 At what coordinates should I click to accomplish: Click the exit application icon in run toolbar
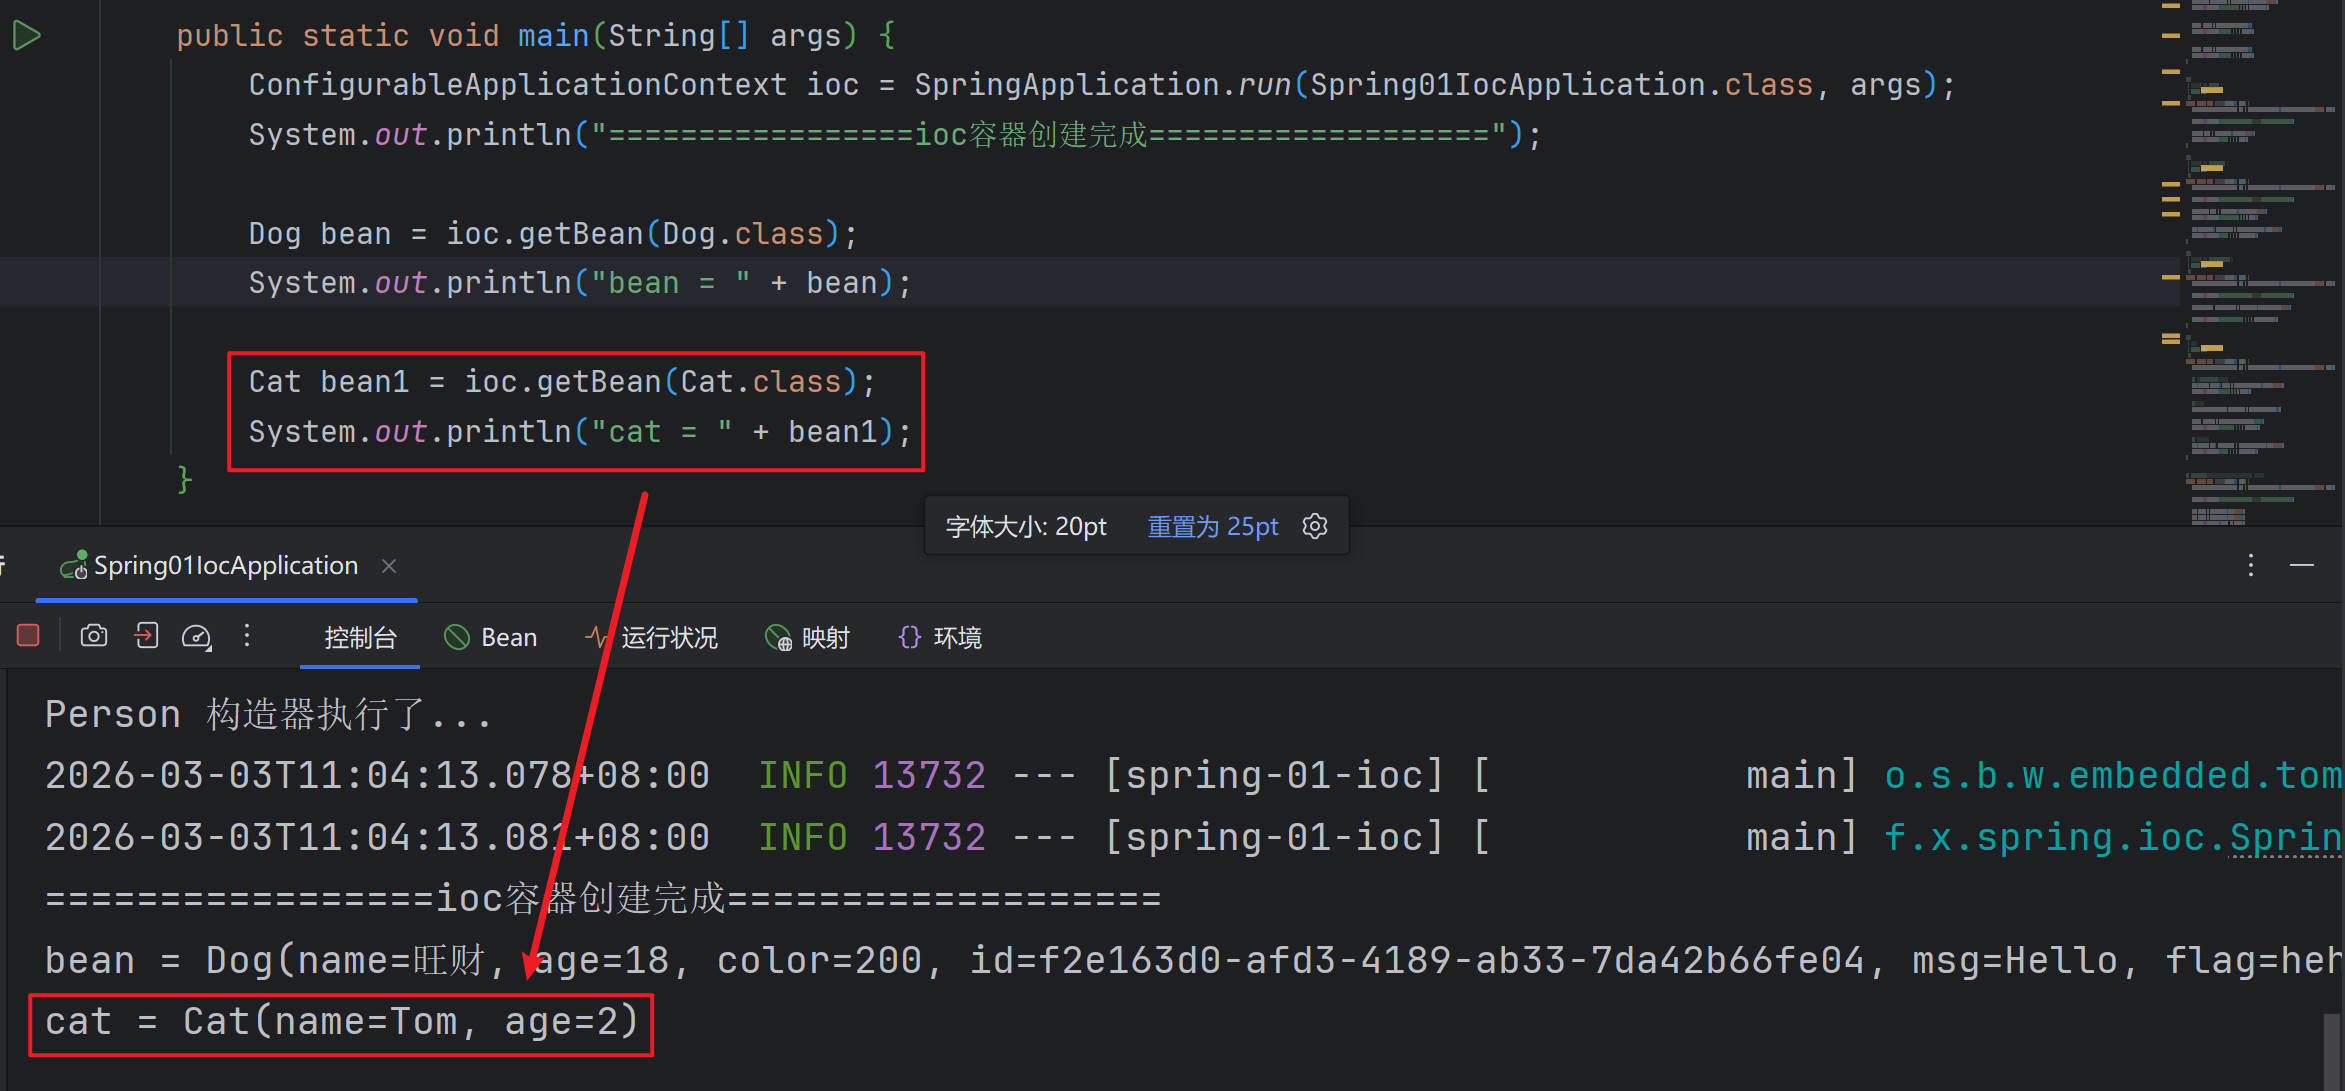[146, 636]
